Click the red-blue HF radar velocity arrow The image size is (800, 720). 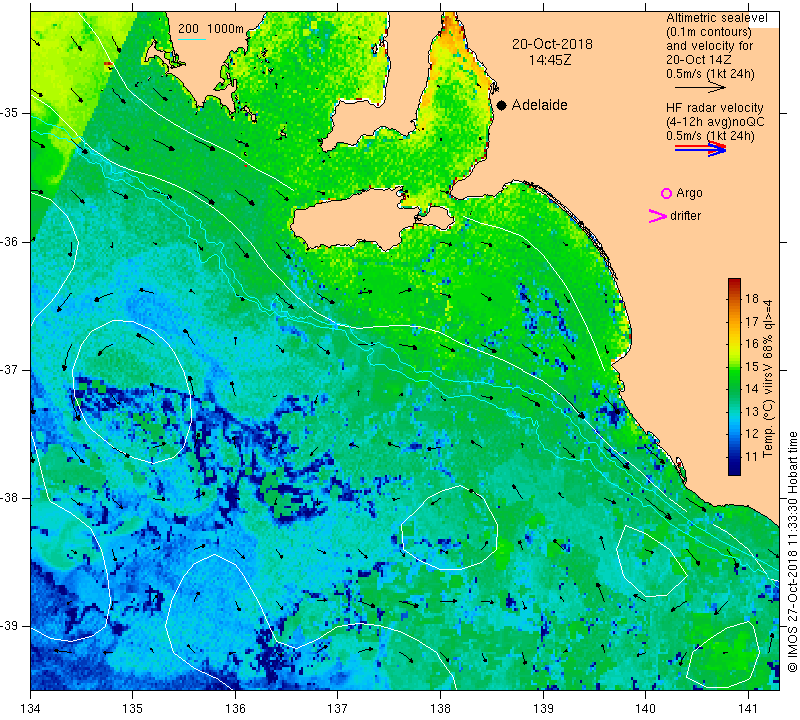pyautogui.click(x=700, y=148)
